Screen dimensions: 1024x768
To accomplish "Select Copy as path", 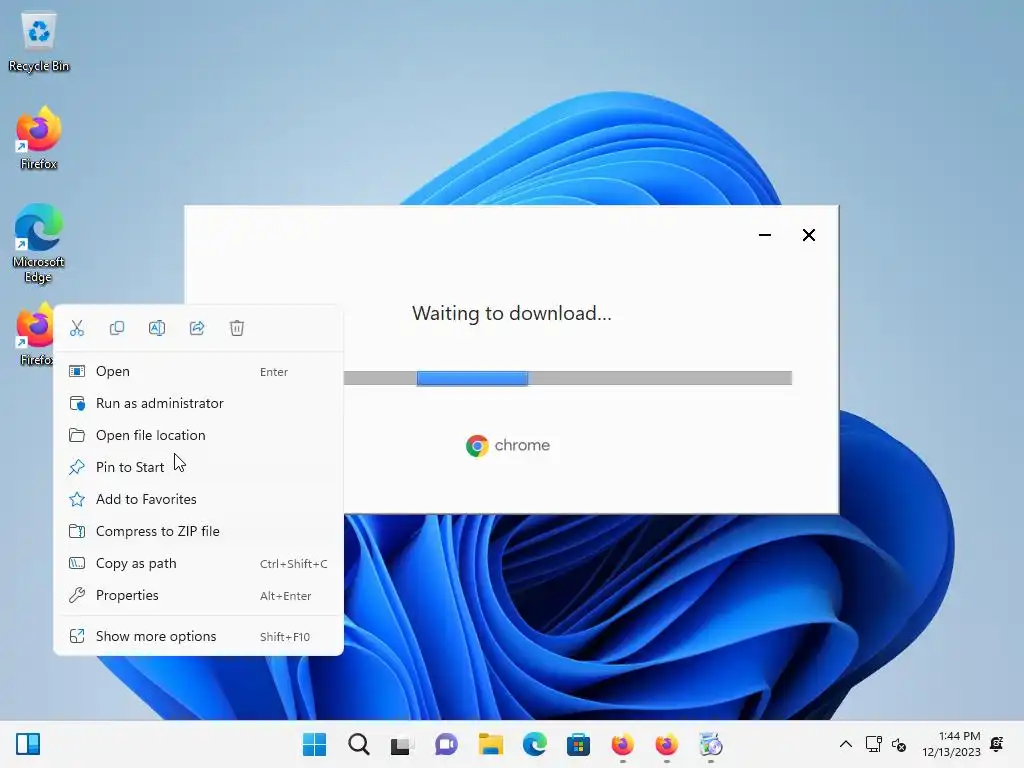I will [199, 564].
